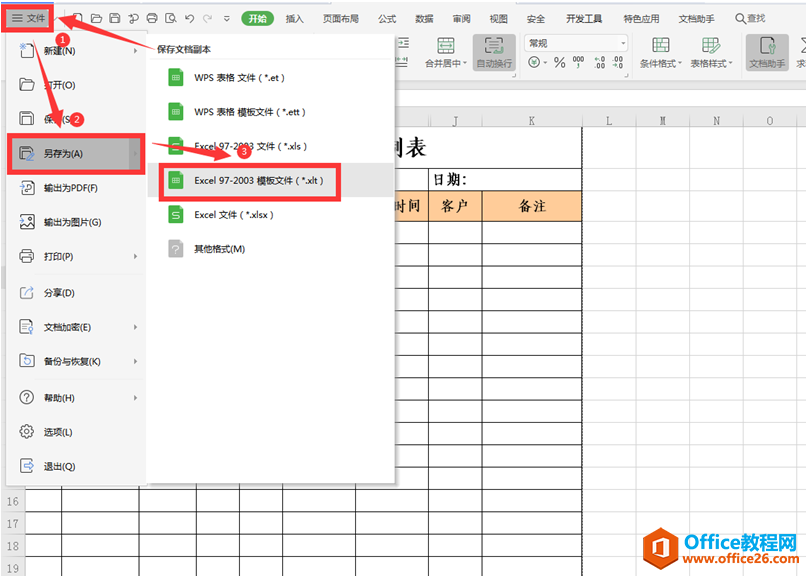Screen dimensions: 806x576
Task: Toggle the 自动换行 wrap text button
Action: [494, 52]
